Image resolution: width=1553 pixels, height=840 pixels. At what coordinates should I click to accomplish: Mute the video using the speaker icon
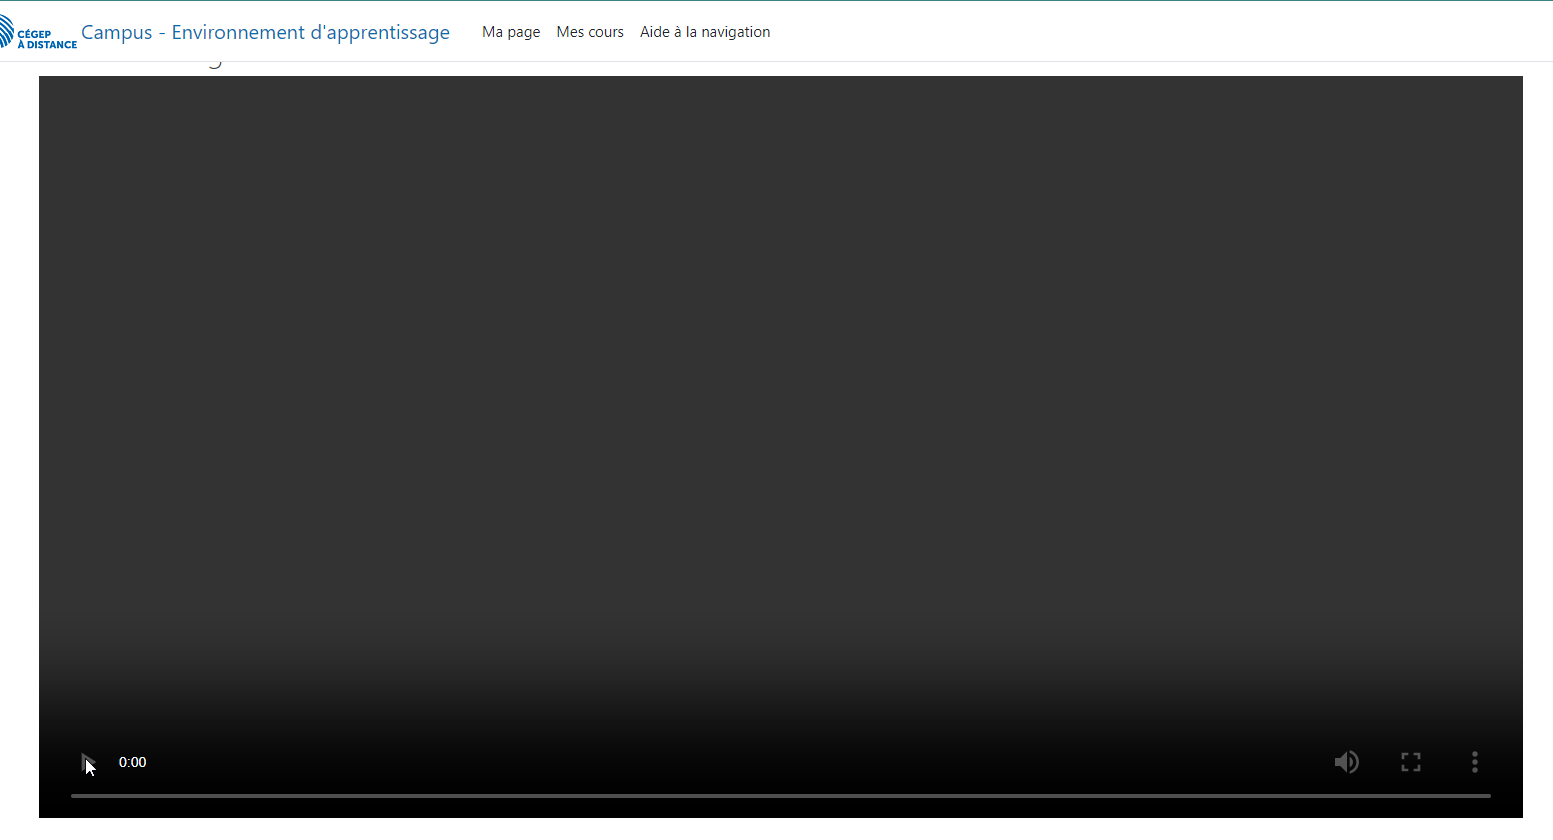click(1346, 763)
